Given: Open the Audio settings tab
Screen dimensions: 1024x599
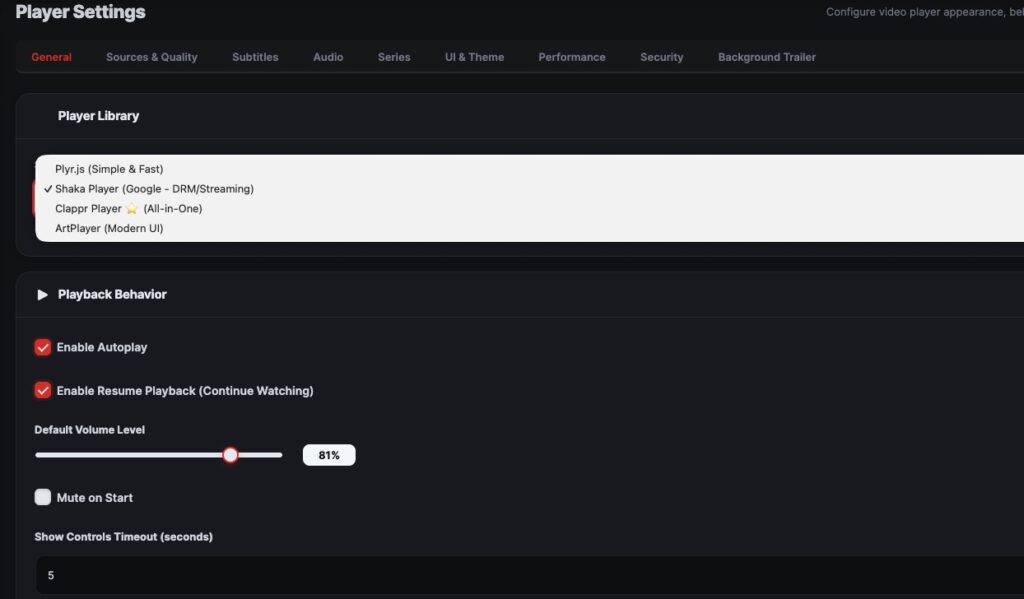Looking at the screenshot, I should [x=328, y=57].
